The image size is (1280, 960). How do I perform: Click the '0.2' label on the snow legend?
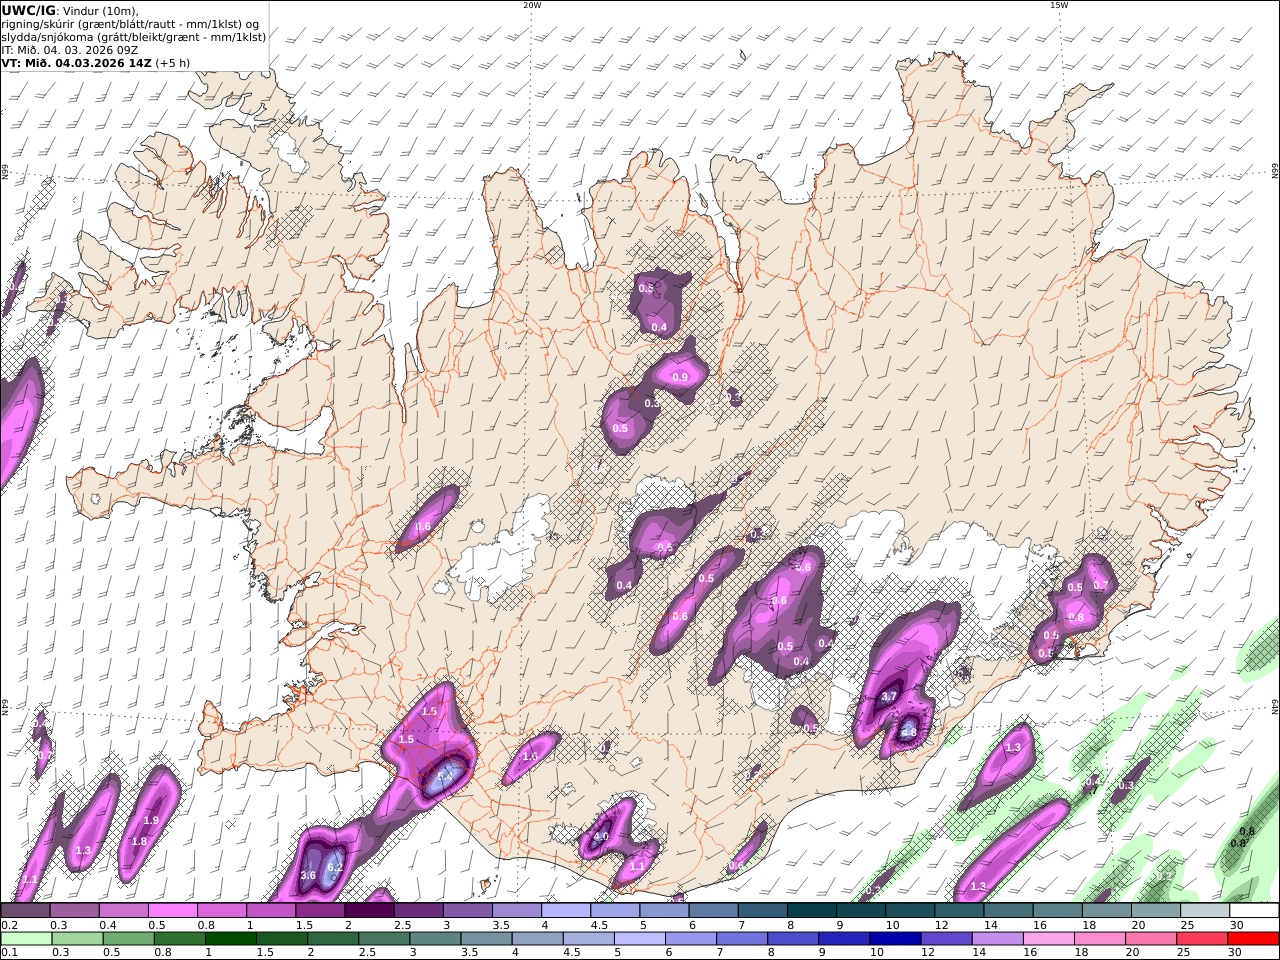click(8, 925)
